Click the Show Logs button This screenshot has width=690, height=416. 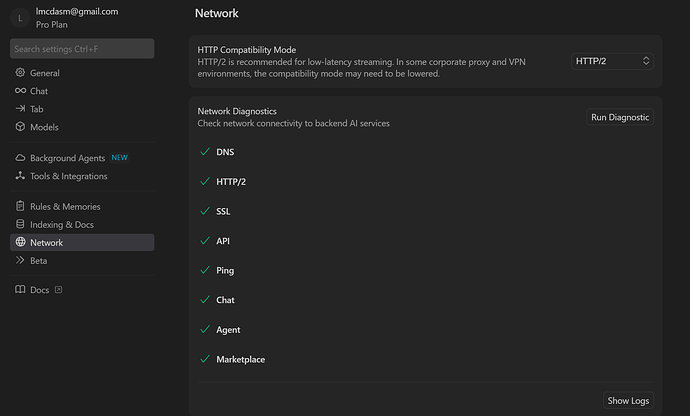pyautogui.click(x=628, y=401)
